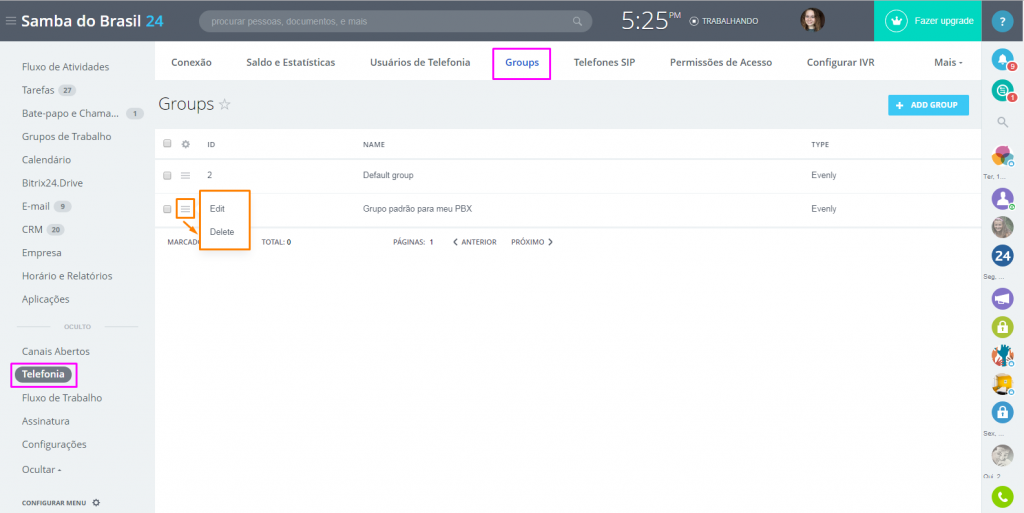Click the Configurar Menu link
1024x513 pixels.
[x=54, y=503]
